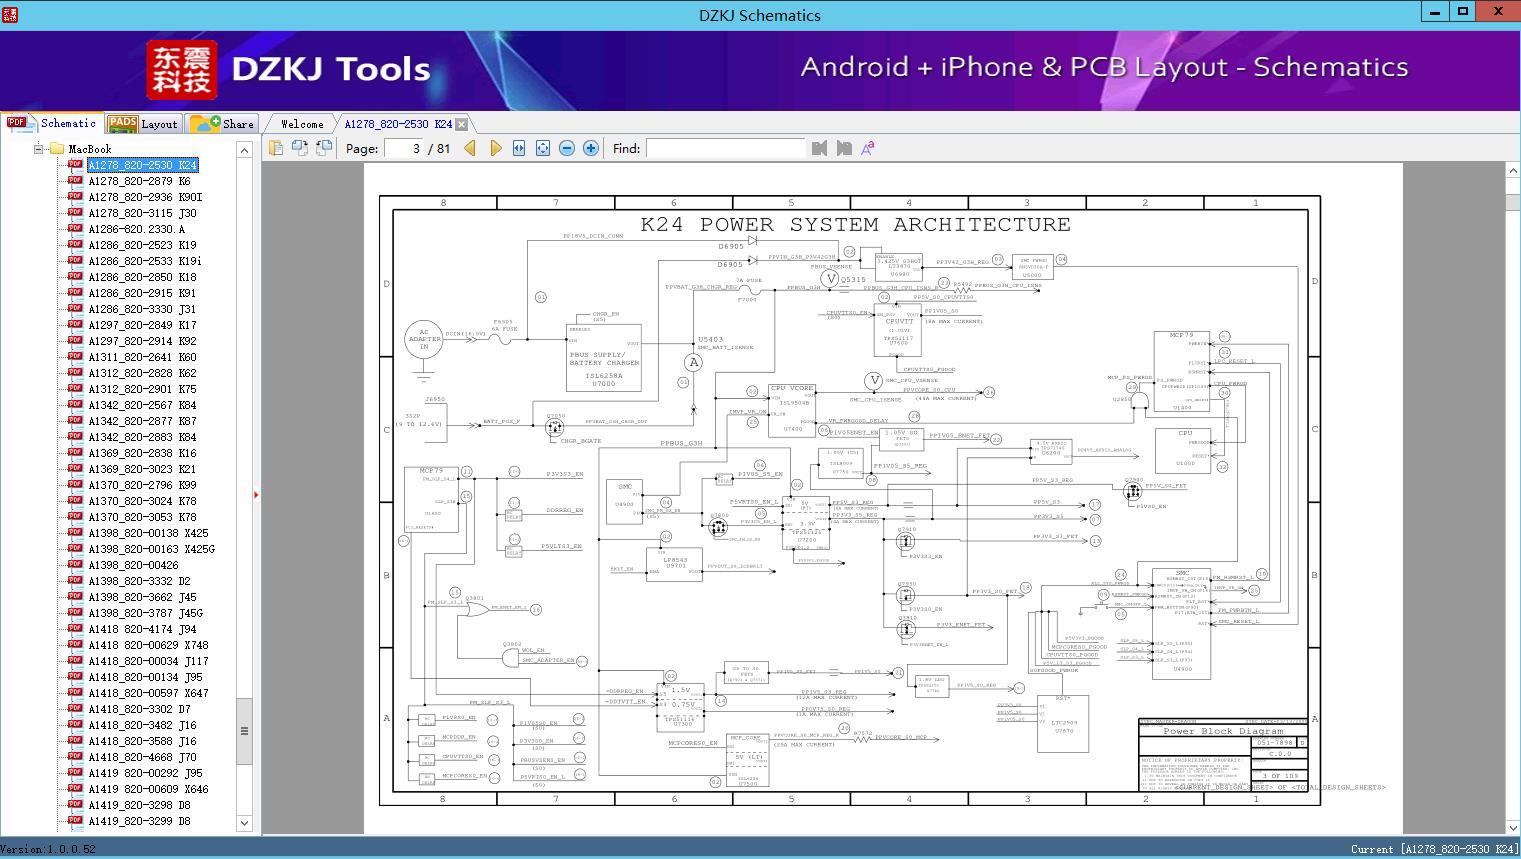Viewport: 1521px width, 859px height.
Task: Open A1398_820-3332 D2 schematic
Action: click(x=139, y=581)
